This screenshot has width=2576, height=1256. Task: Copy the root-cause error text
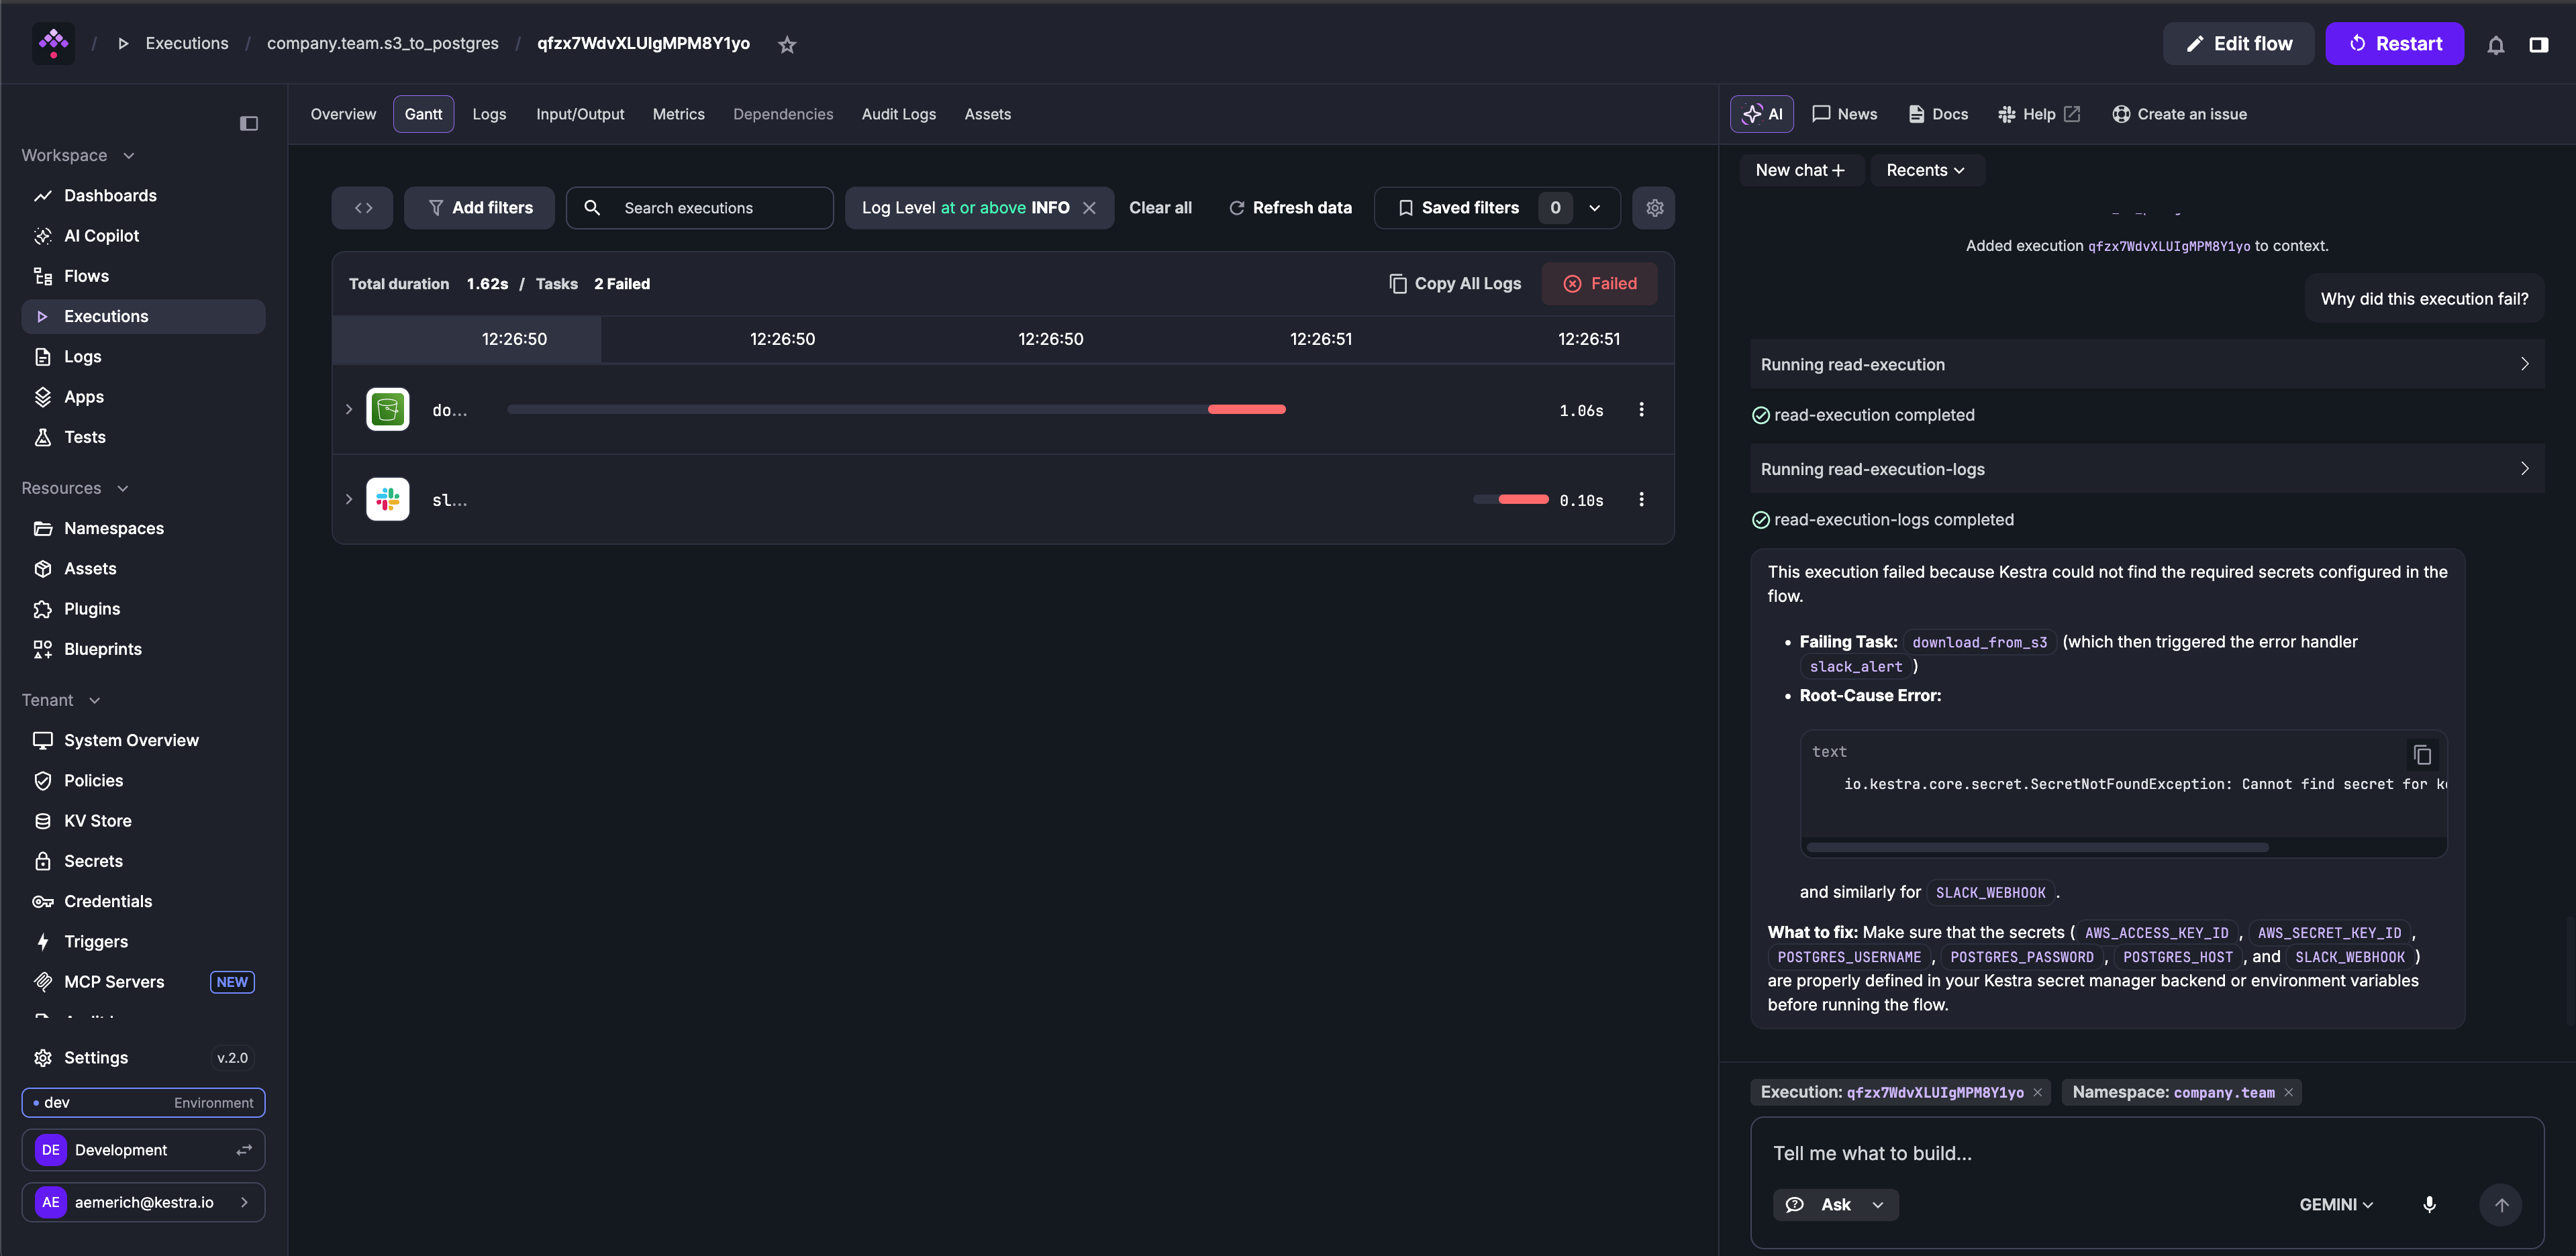point(2422,754)
